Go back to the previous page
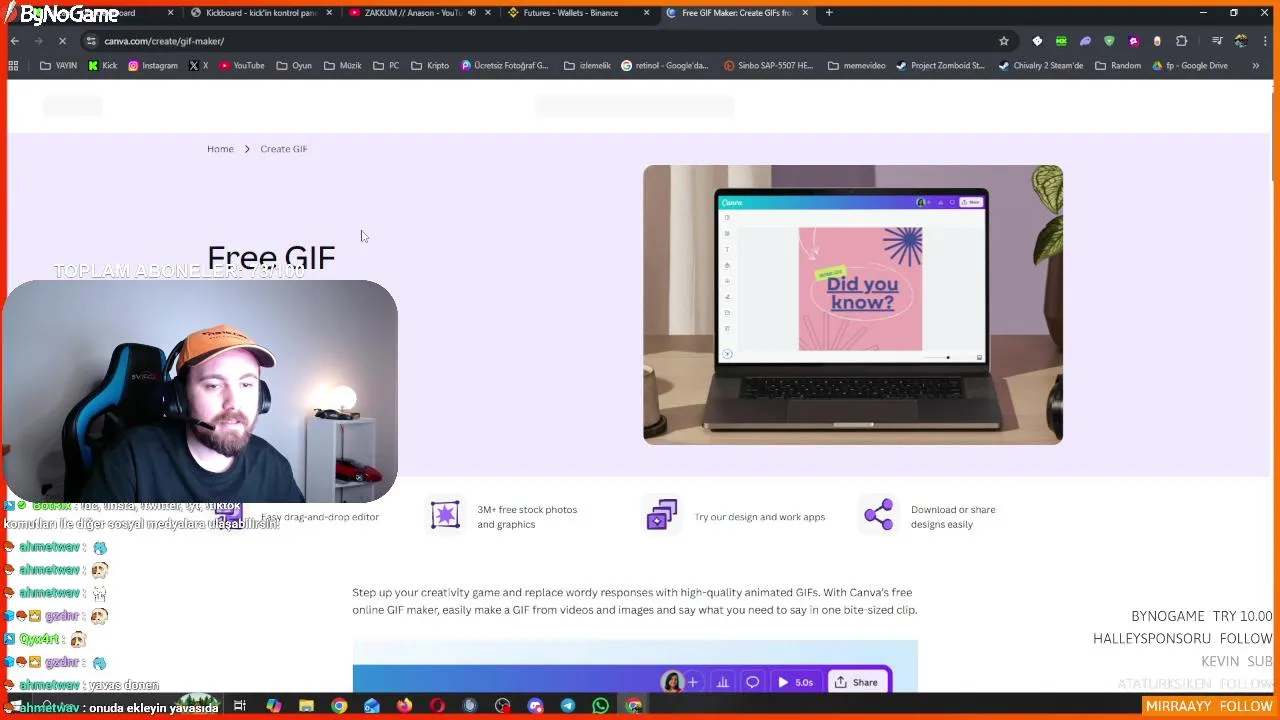Screen dimensions: 1280x720 coord(15,41)
